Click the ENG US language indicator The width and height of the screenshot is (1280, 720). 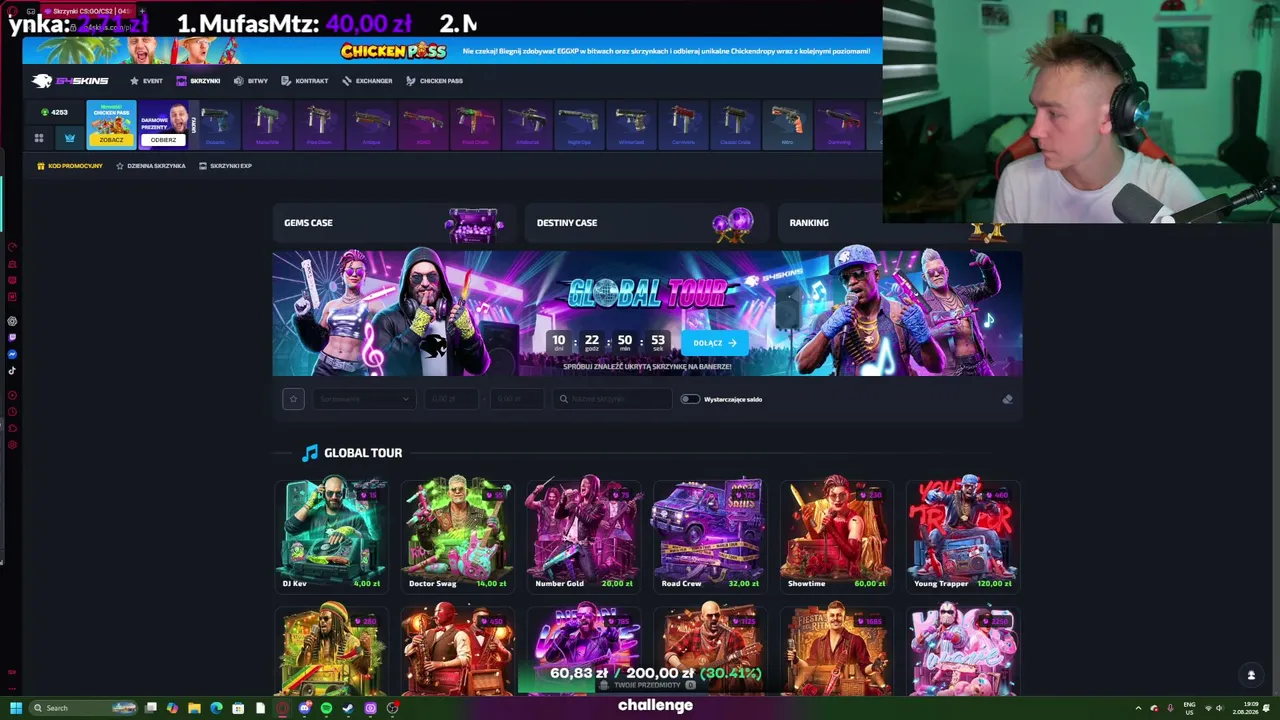coord(1189,708)
